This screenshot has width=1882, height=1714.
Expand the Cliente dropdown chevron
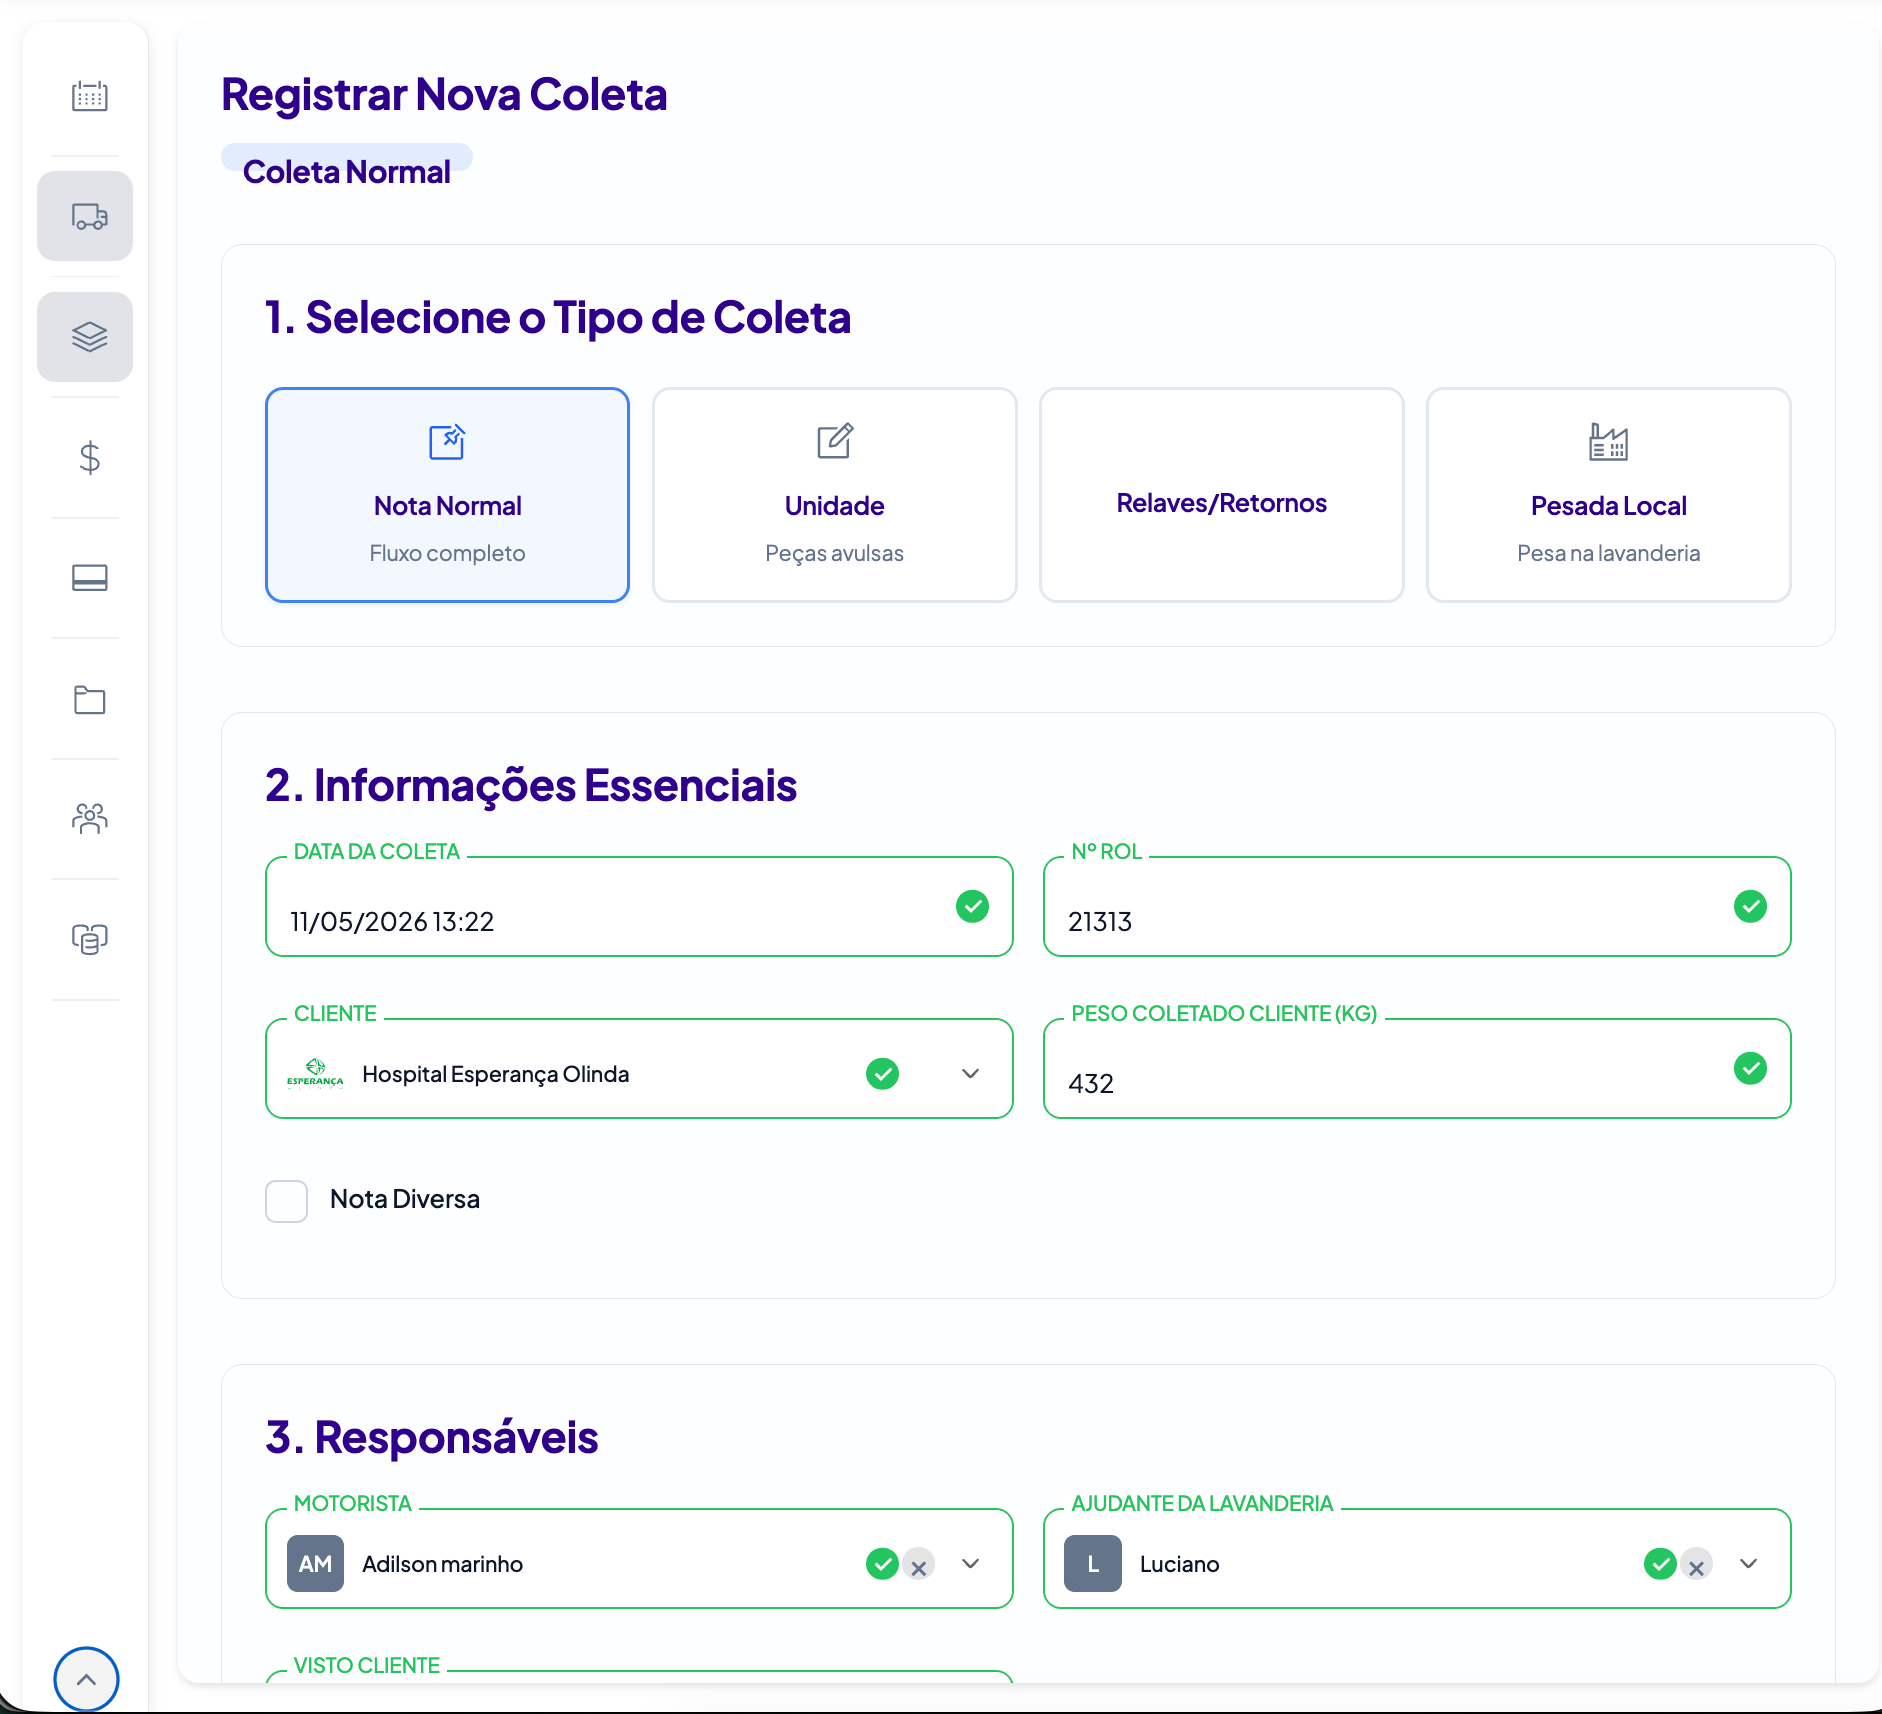pyautogui.click(x=970, y=1073)
